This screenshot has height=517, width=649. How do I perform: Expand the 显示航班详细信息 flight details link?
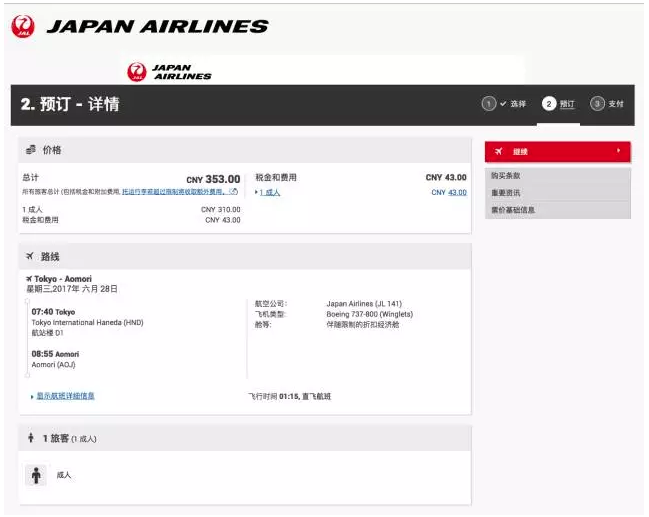[65, 396]
